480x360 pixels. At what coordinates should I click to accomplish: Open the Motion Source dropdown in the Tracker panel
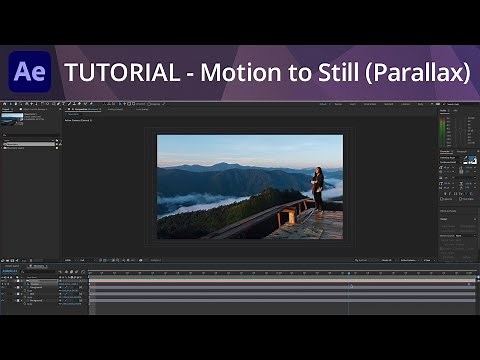465,236
